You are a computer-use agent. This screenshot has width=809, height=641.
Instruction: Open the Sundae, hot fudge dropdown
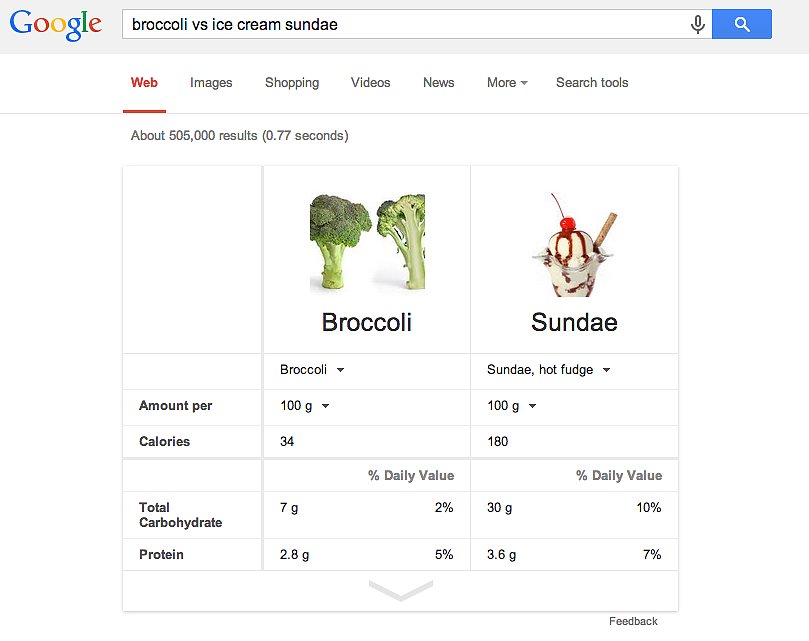click(548, 370)
